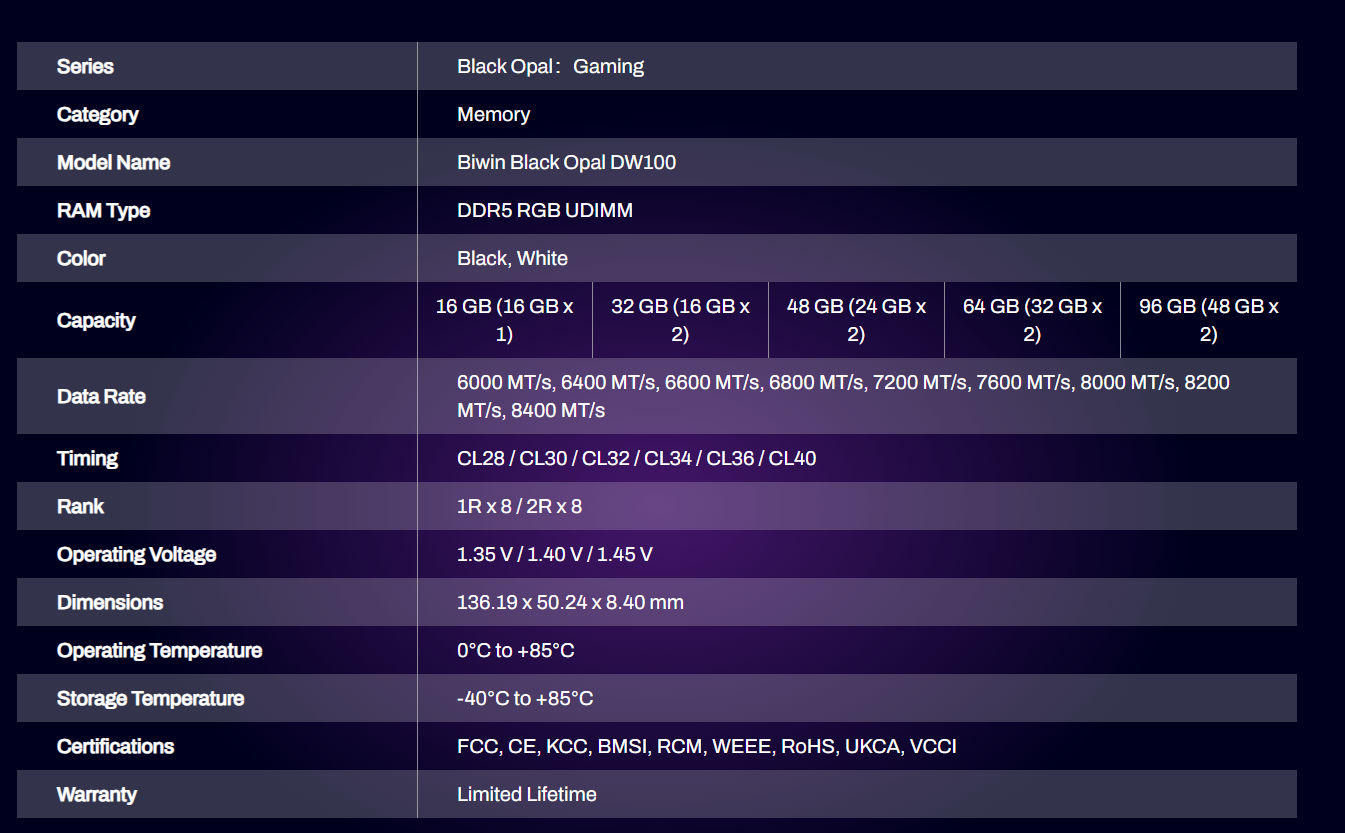1345x833 pixels.
Task: Select the 136.19 x 50.24 x 8.40 mm dimensions
Action: click(570, 603)
